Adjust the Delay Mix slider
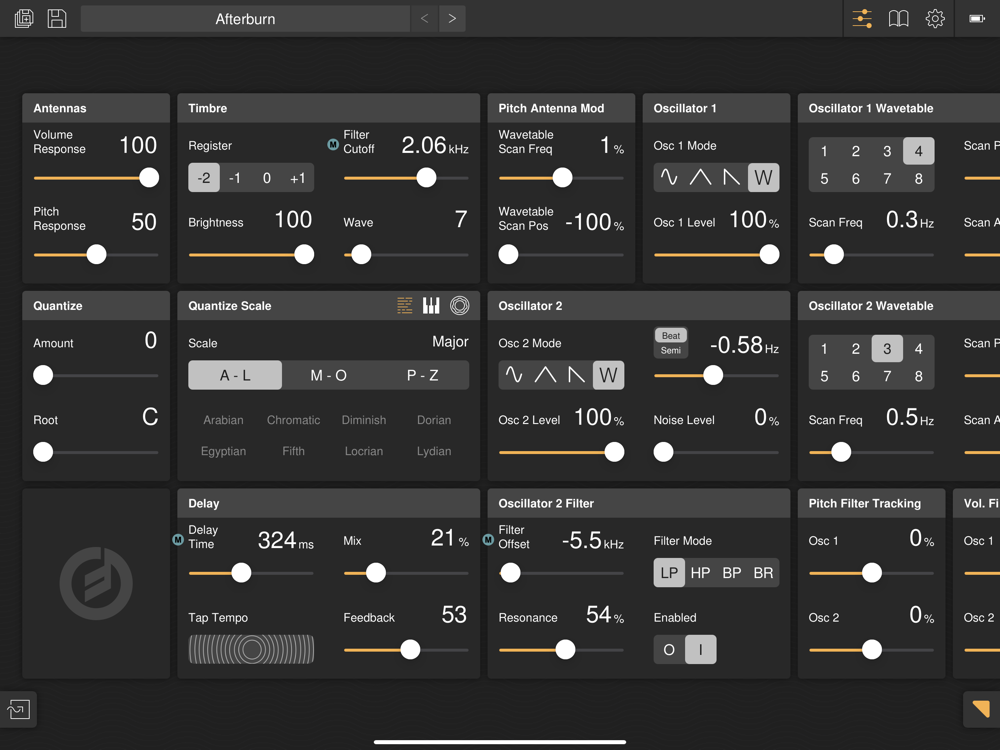The width and height of the screenshot is (1000, 750). [x=406, y=573]
